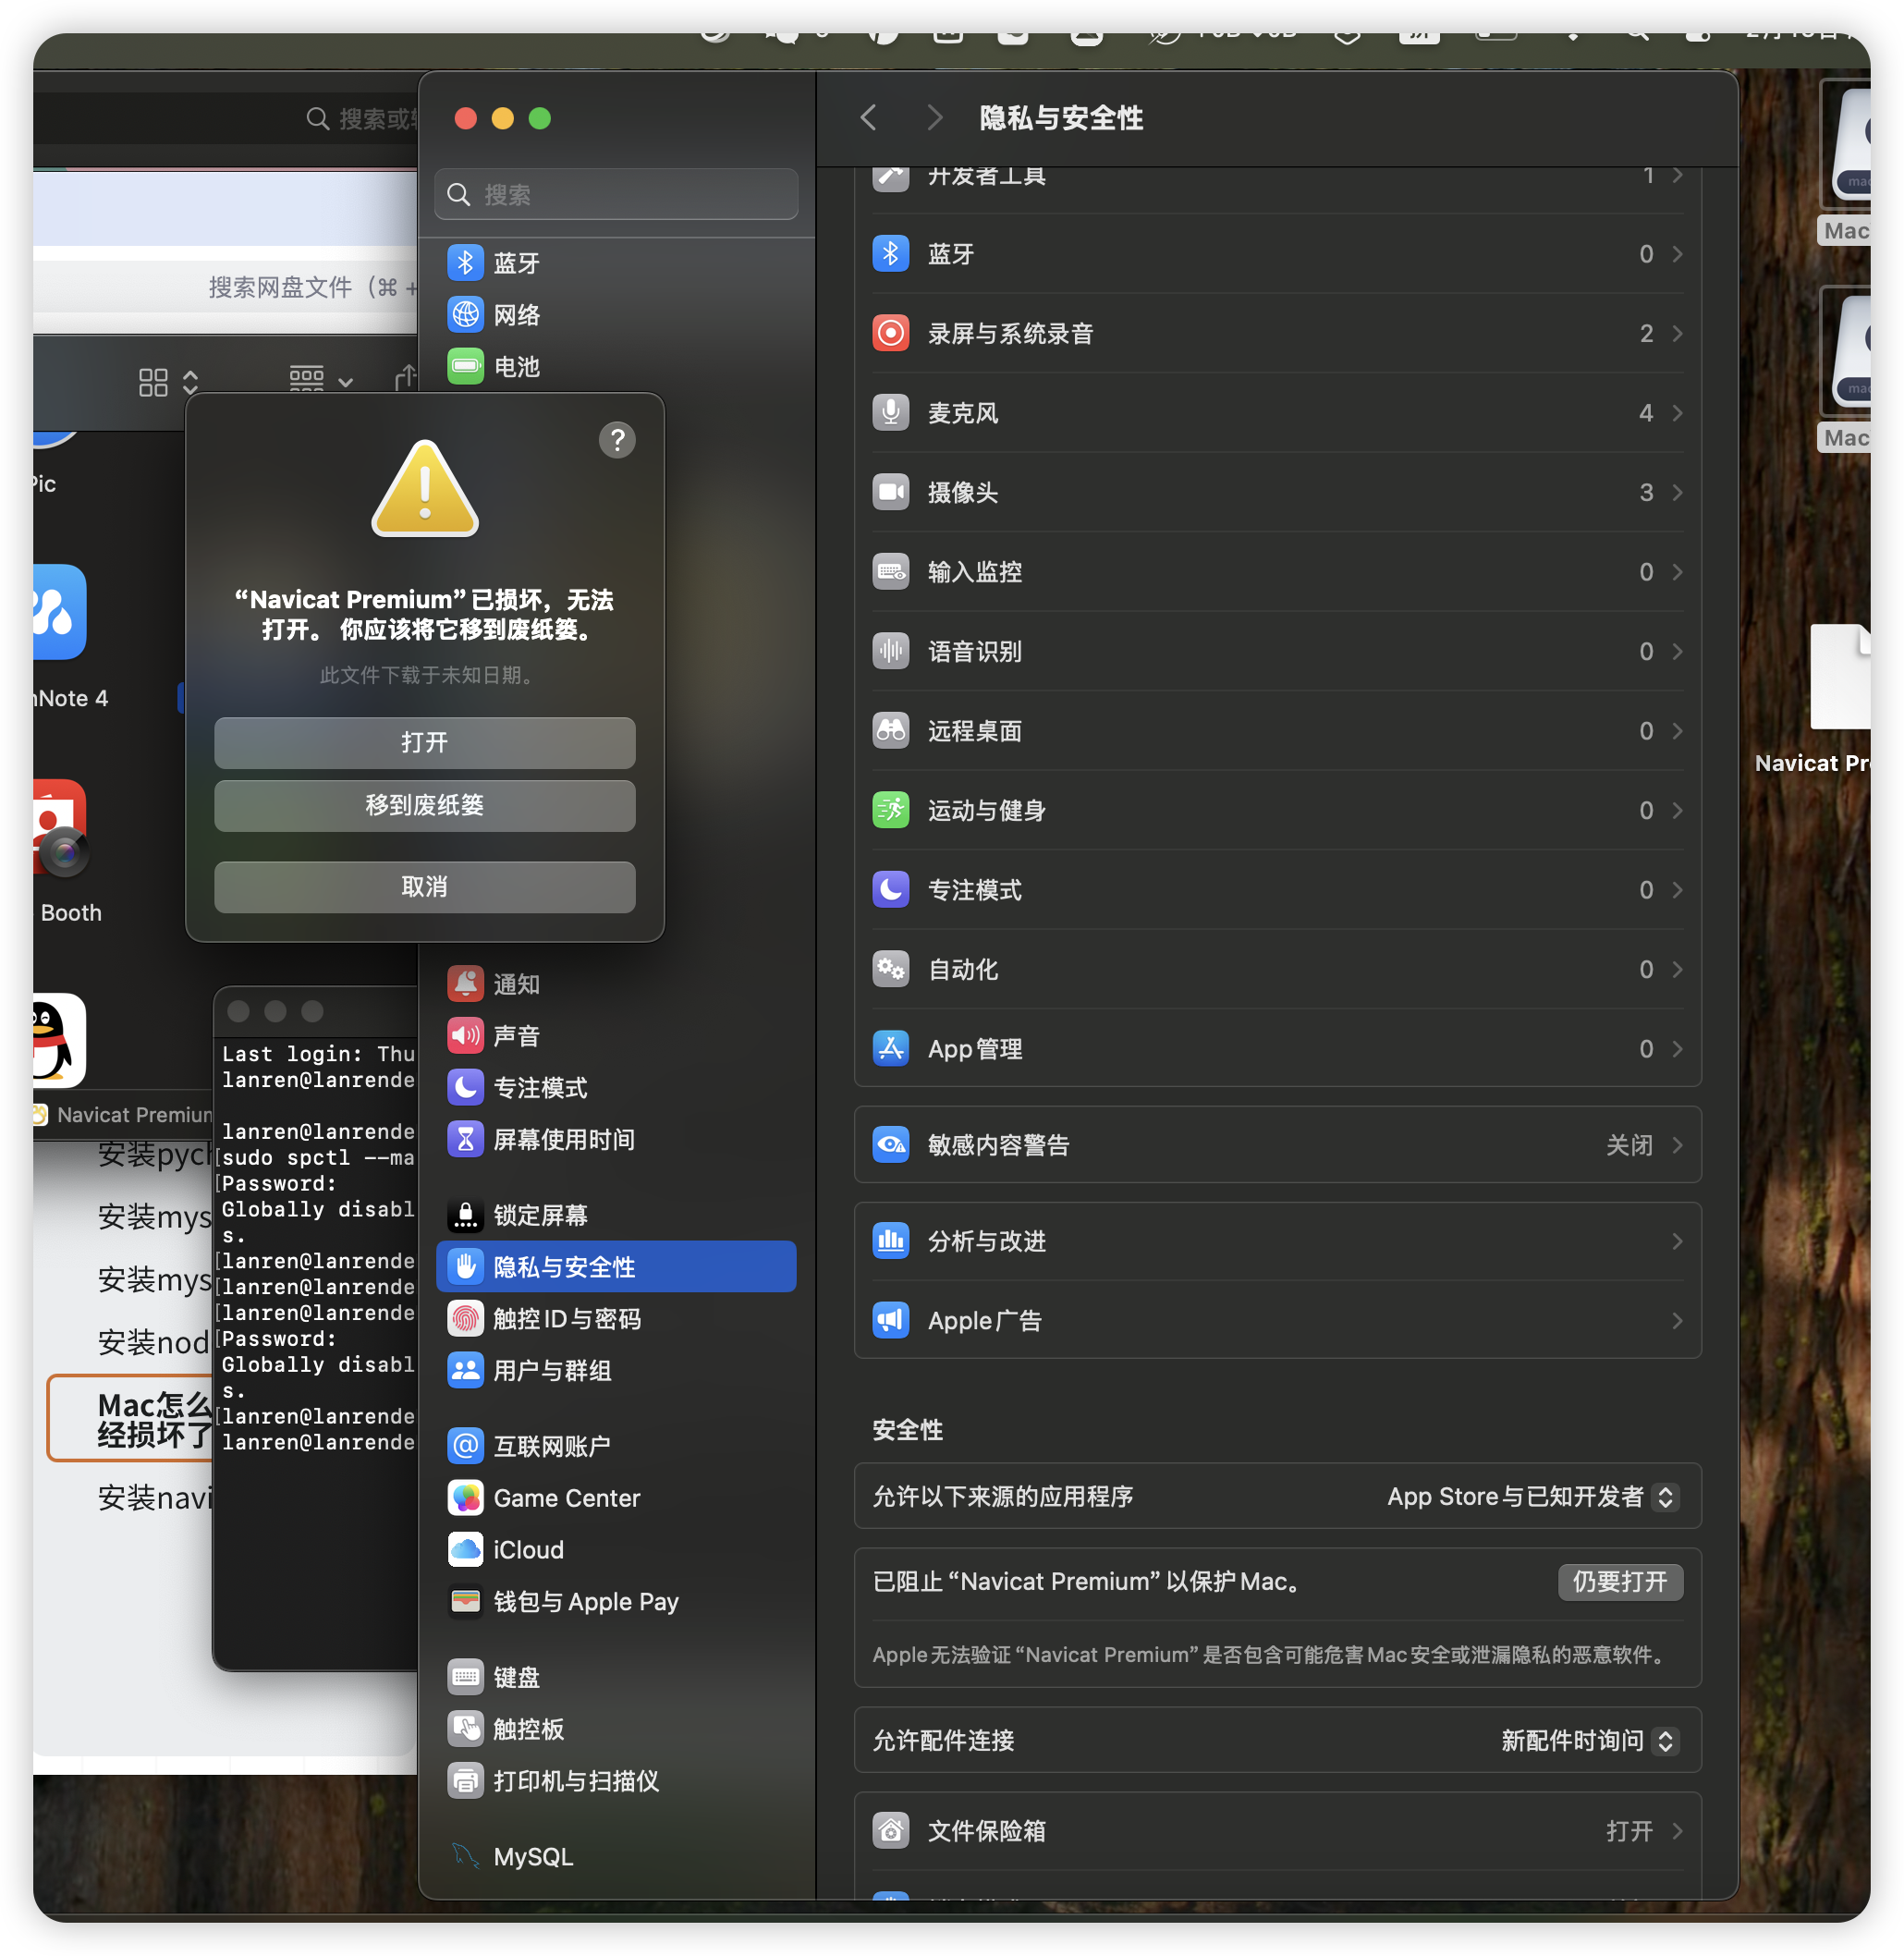Expand the 文件保险箱 row chevron
1904x1956 pixels.
point(1677,1831)
